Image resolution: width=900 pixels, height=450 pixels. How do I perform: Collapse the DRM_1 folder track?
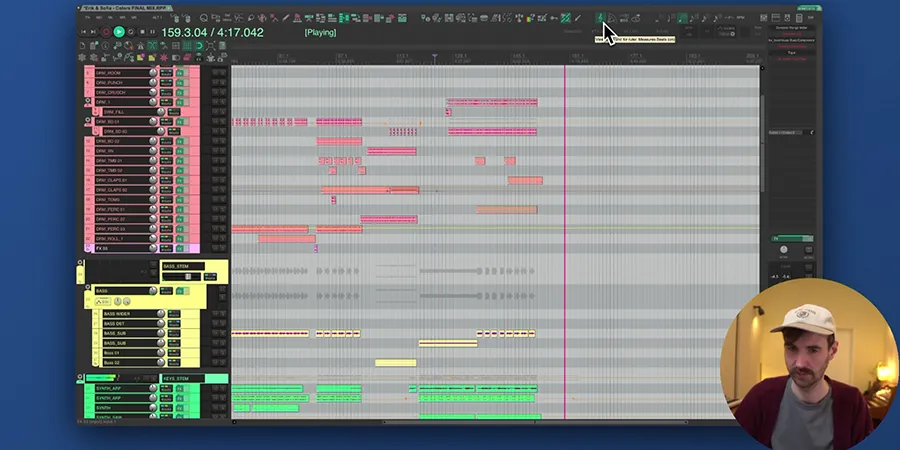tap(88, 100)
